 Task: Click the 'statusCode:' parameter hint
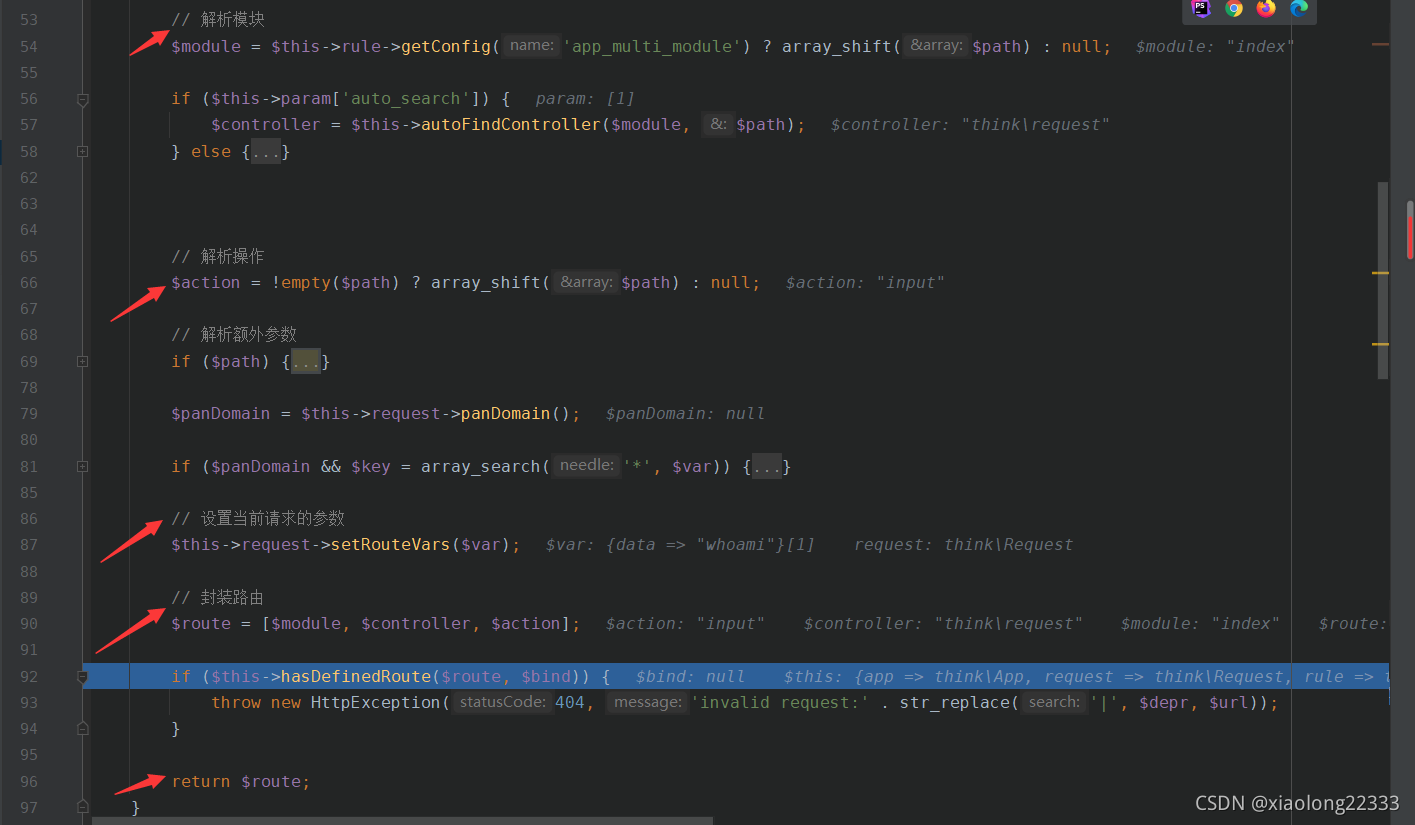503,703
